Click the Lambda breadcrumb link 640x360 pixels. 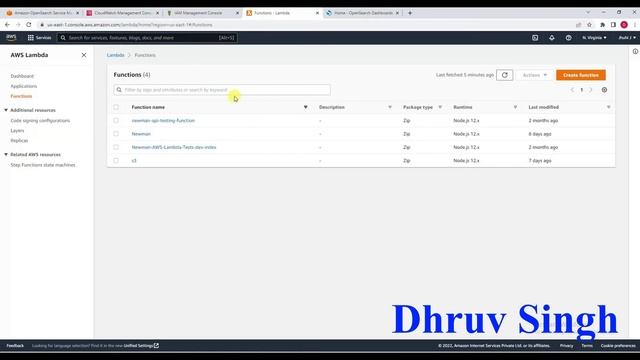pos(116,55)
